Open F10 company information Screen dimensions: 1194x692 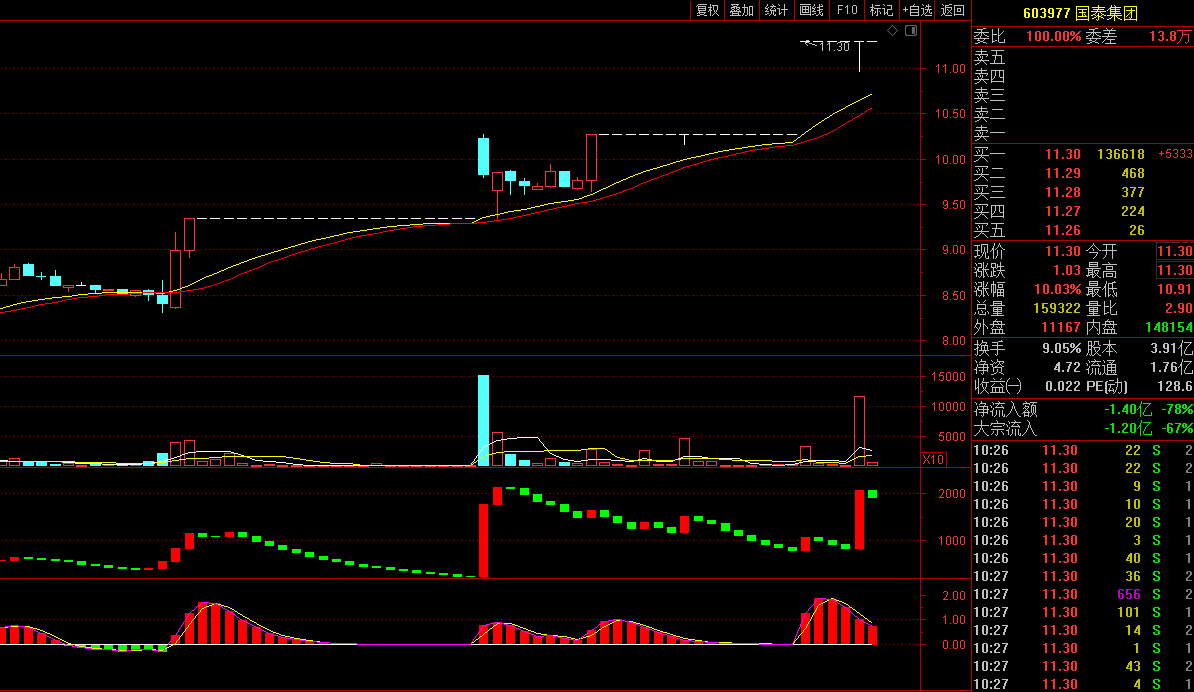point(847,10)
